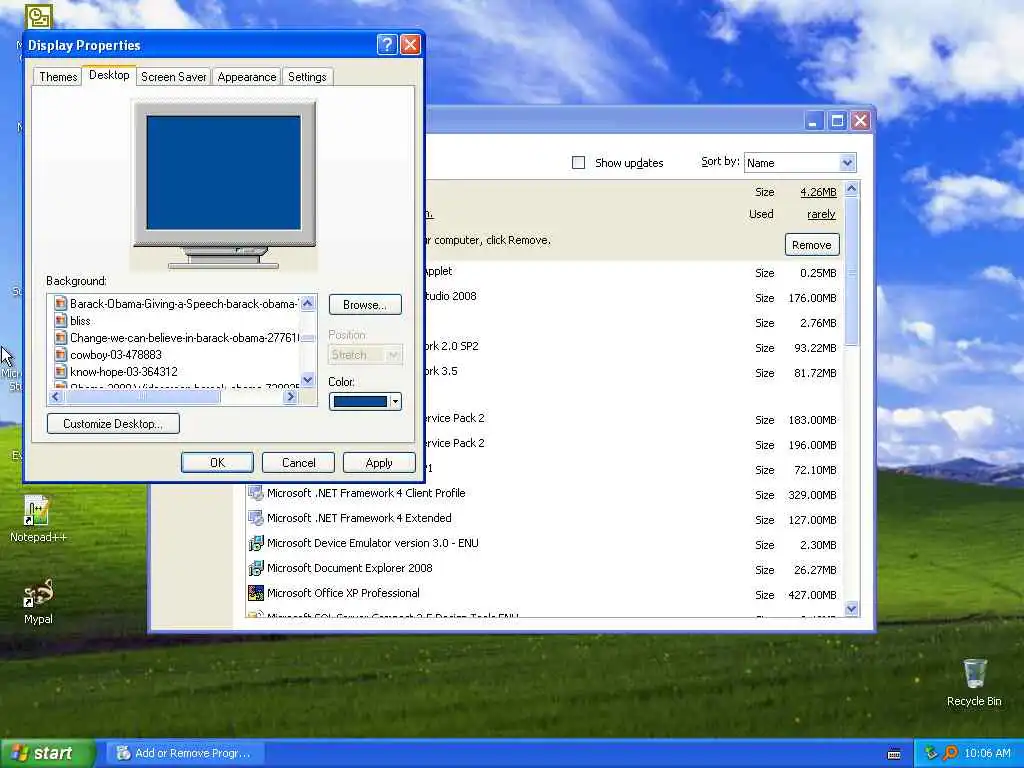Go to the Settings tab
1024x768 pixels.
tap(307, 76)
